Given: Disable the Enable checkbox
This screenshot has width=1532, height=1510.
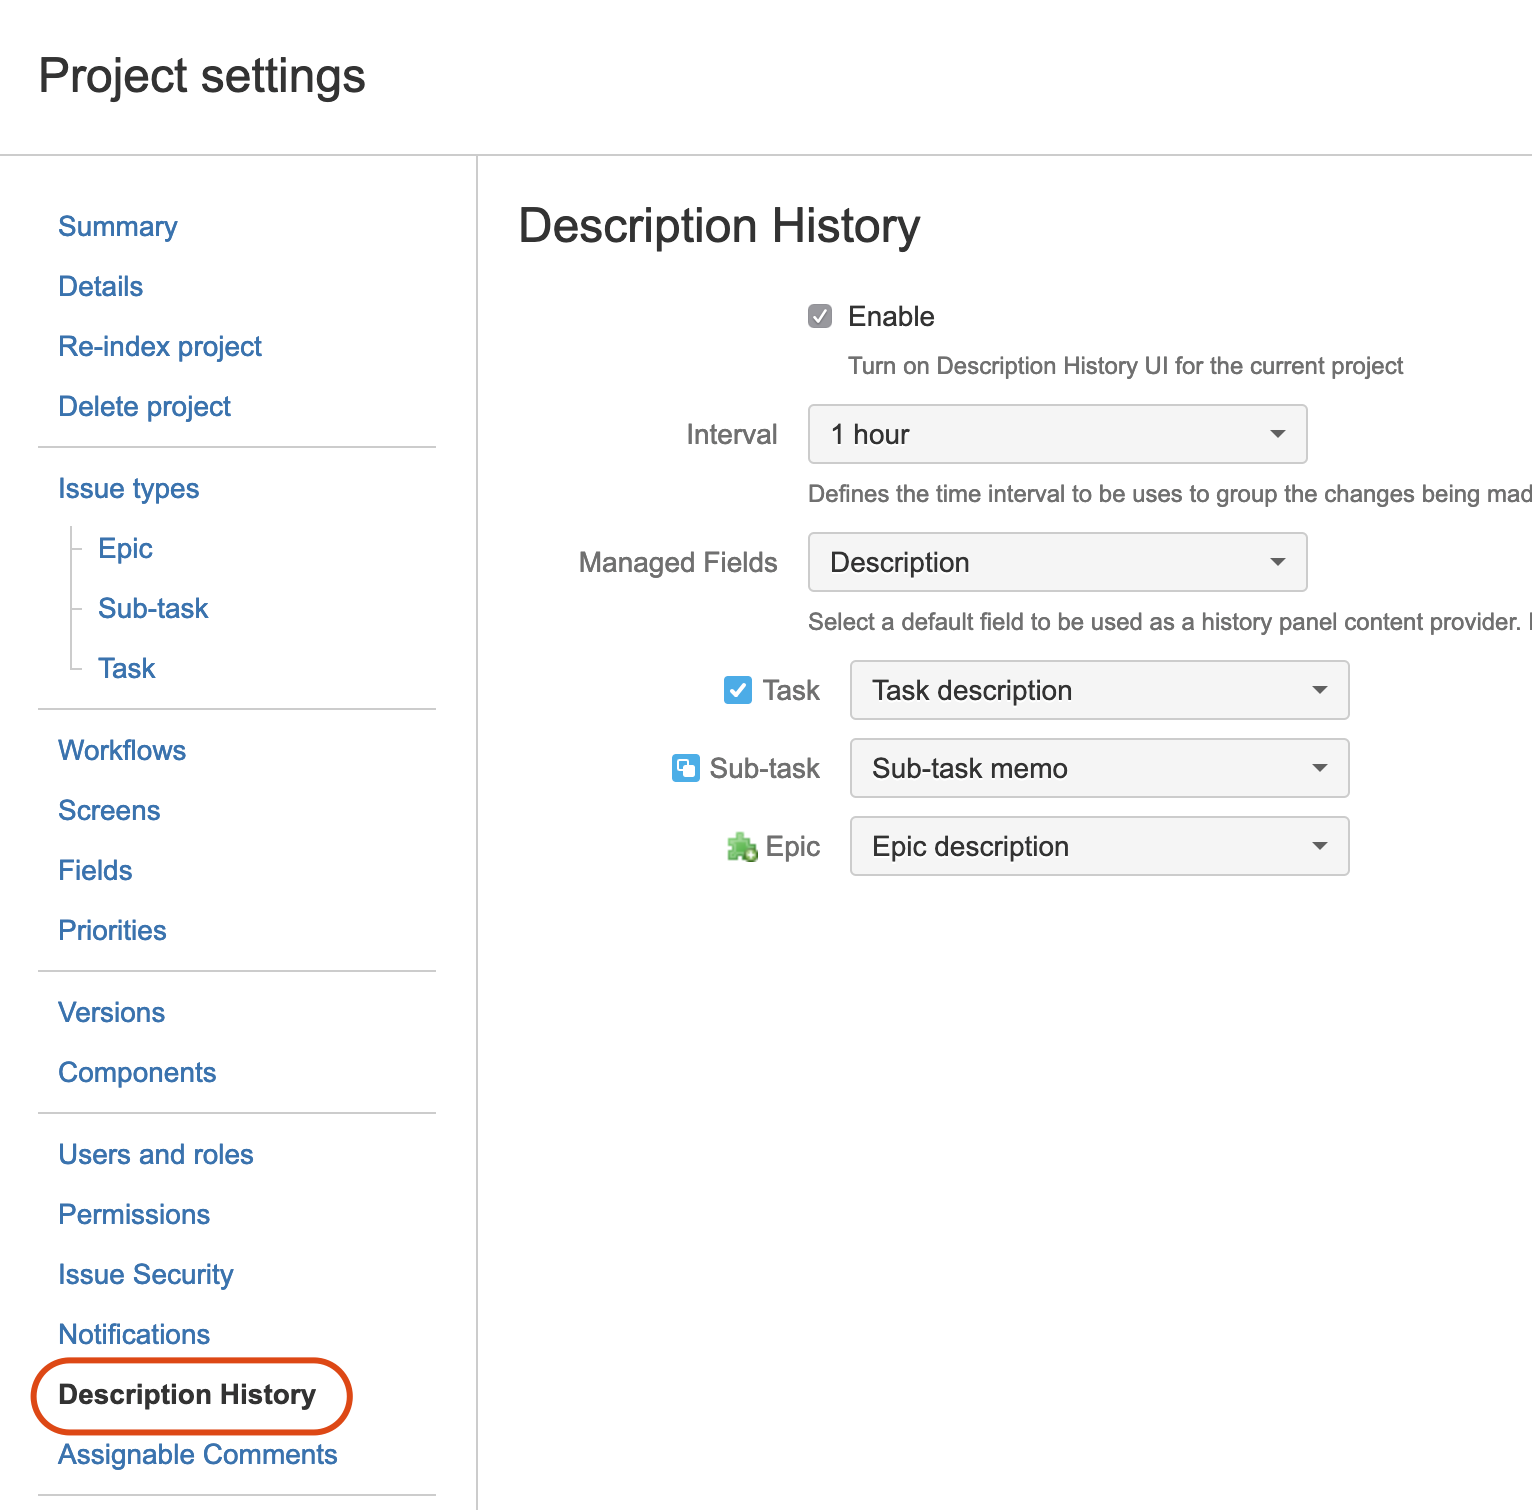Looking at the screenshot, I should click(819, 316).
